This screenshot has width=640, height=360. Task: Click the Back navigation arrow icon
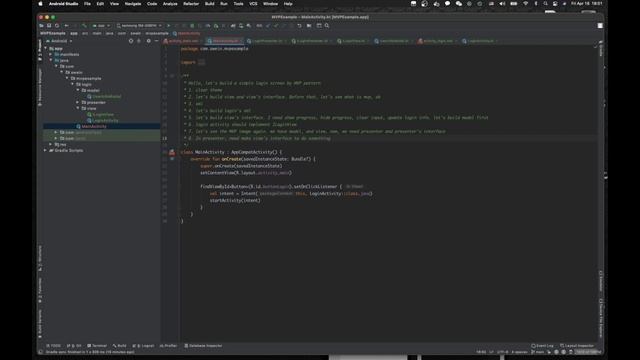[67, 26]
